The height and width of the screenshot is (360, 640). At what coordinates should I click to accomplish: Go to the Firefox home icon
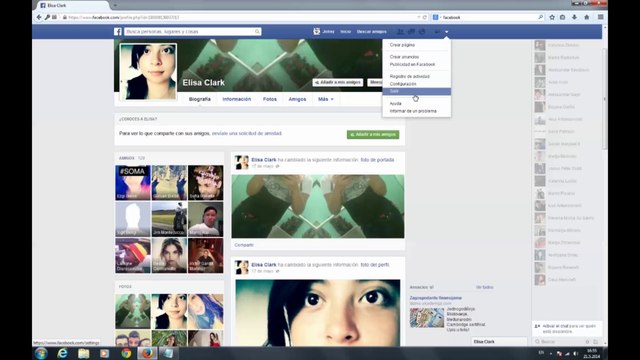coord(587,17)
